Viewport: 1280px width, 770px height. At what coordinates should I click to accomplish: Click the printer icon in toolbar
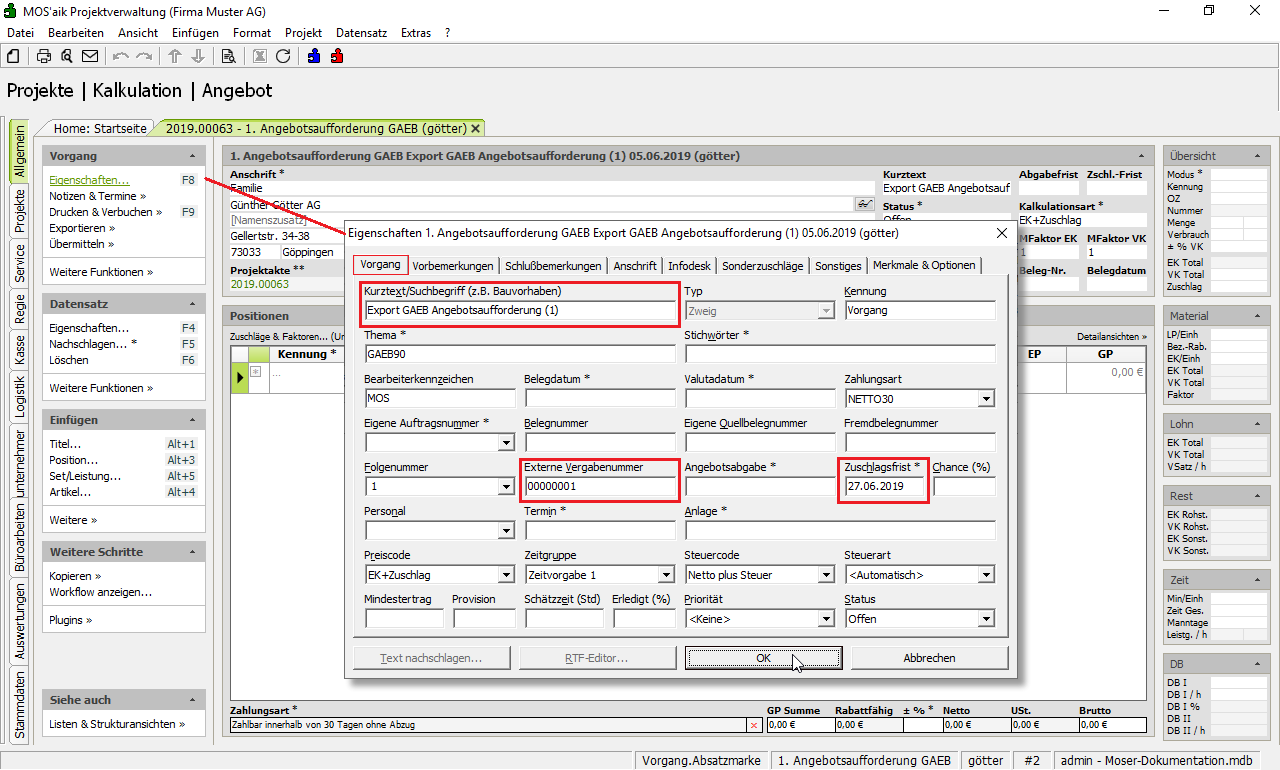(44, 56)
